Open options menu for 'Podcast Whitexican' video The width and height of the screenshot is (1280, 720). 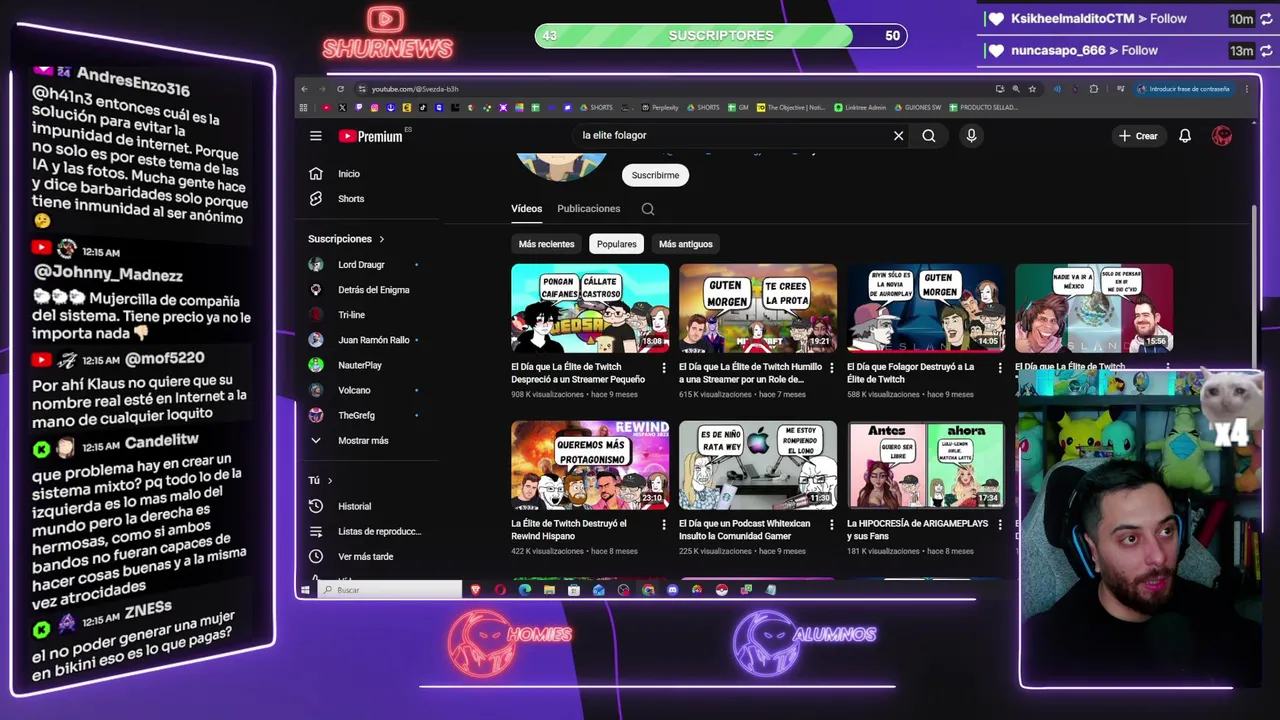point(832,524)
